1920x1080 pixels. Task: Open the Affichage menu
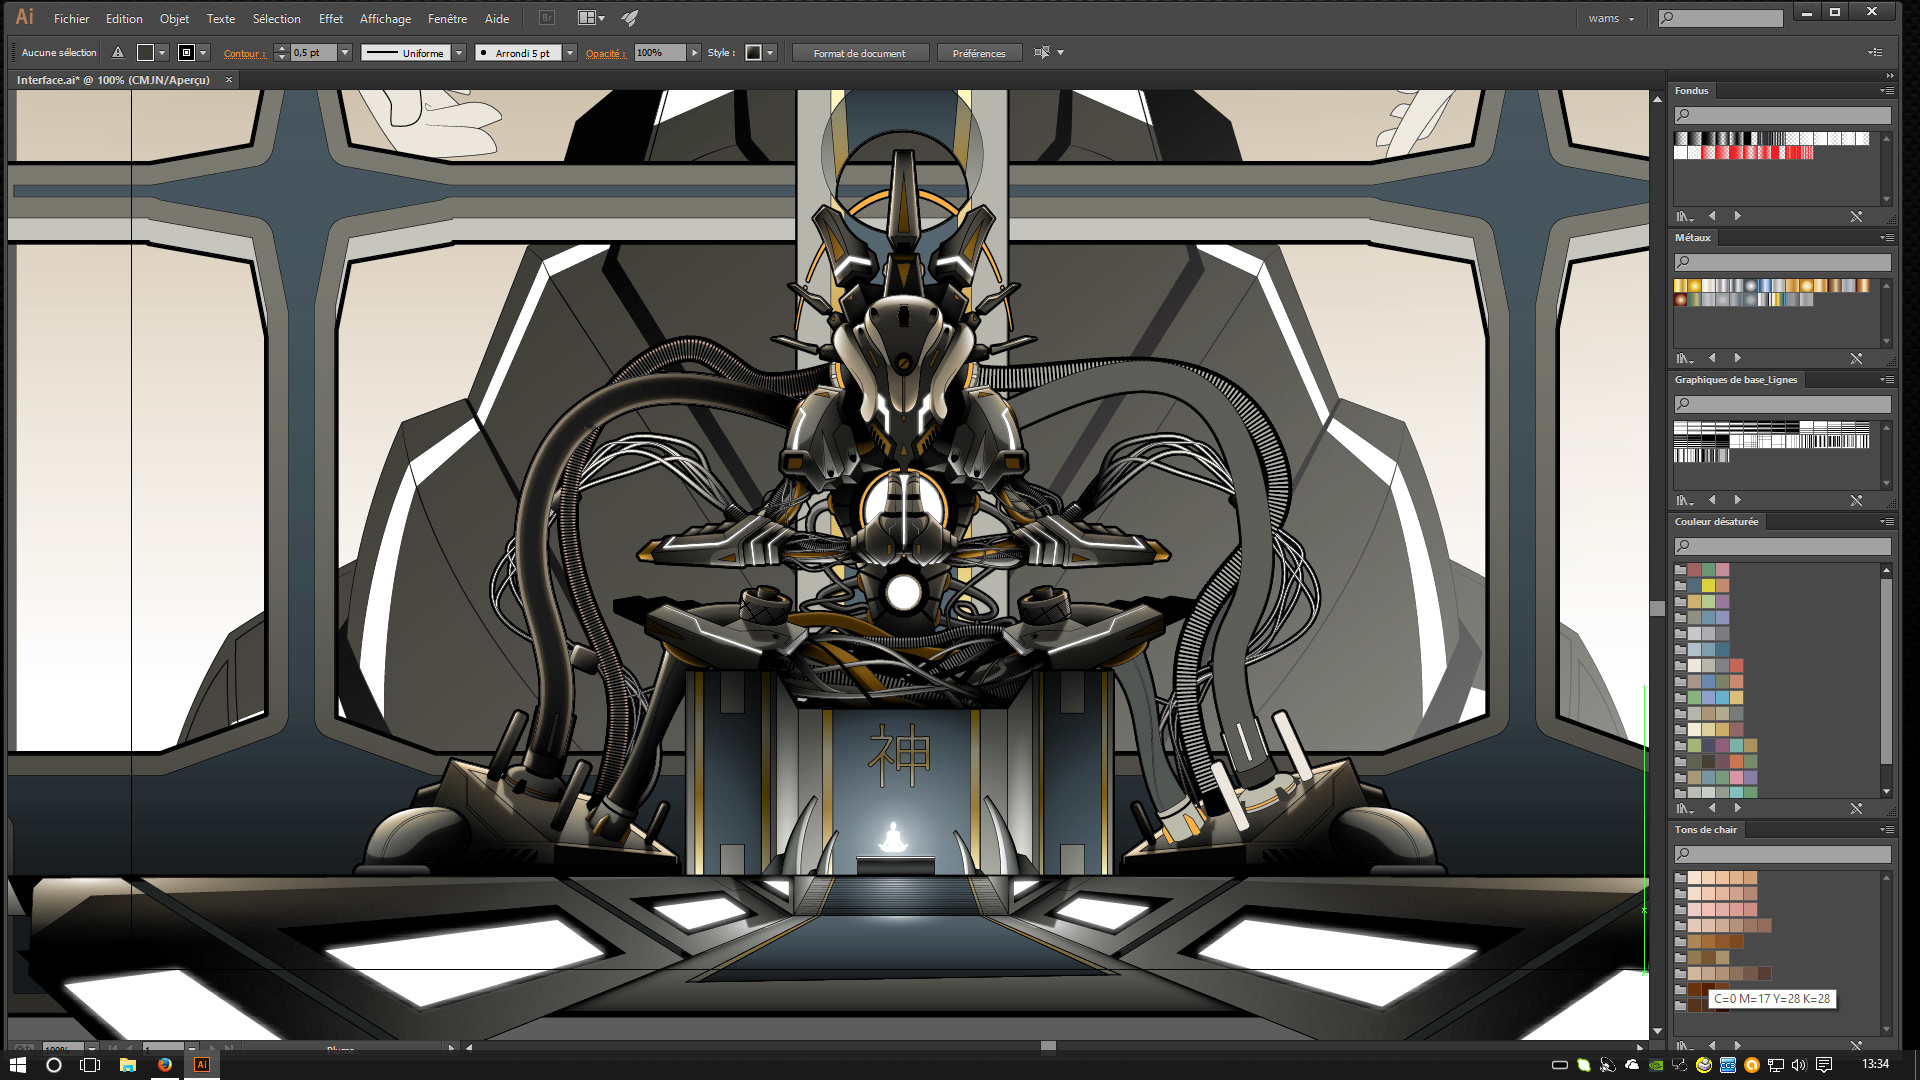385,19
